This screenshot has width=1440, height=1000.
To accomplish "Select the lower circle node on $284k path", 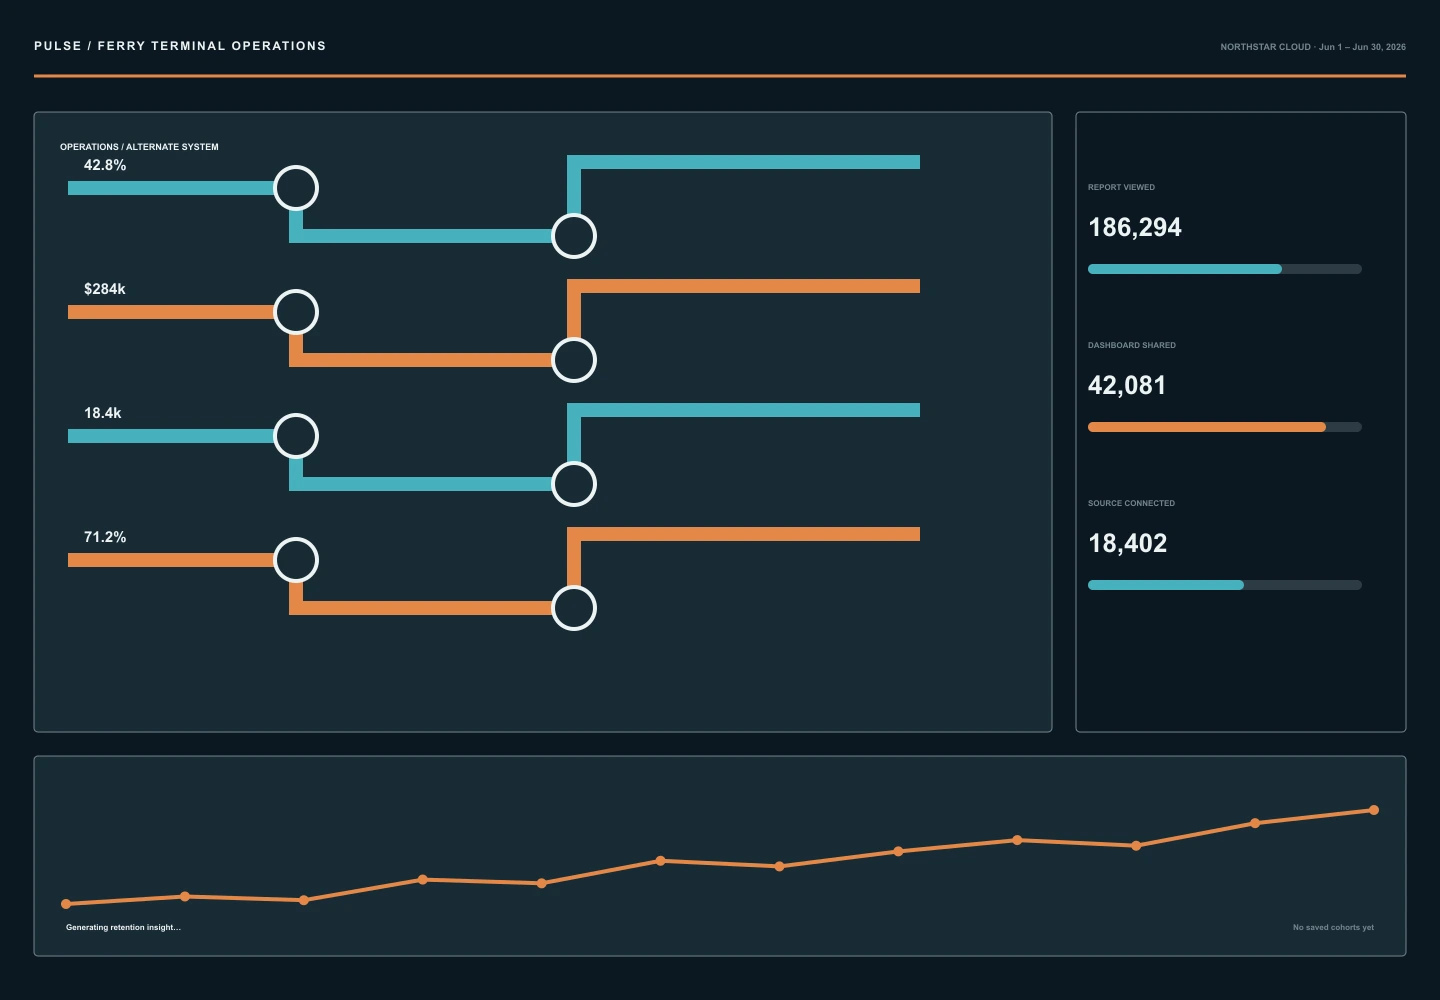I will point(574,360).
